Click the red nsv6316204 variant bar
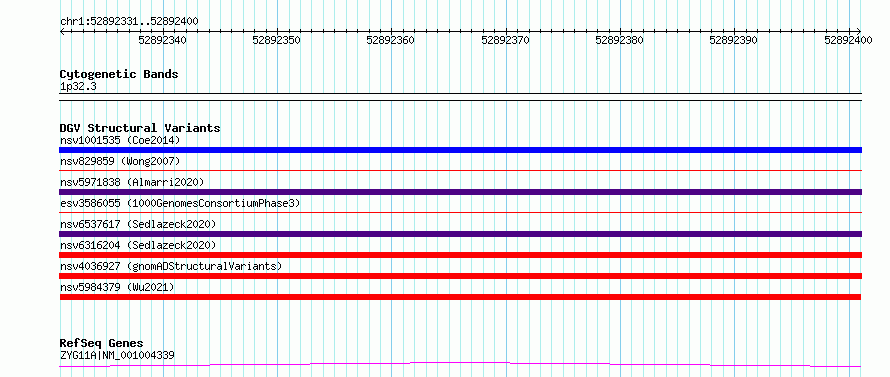This screenshot has height=377, width=890. [x=460, y=255]
